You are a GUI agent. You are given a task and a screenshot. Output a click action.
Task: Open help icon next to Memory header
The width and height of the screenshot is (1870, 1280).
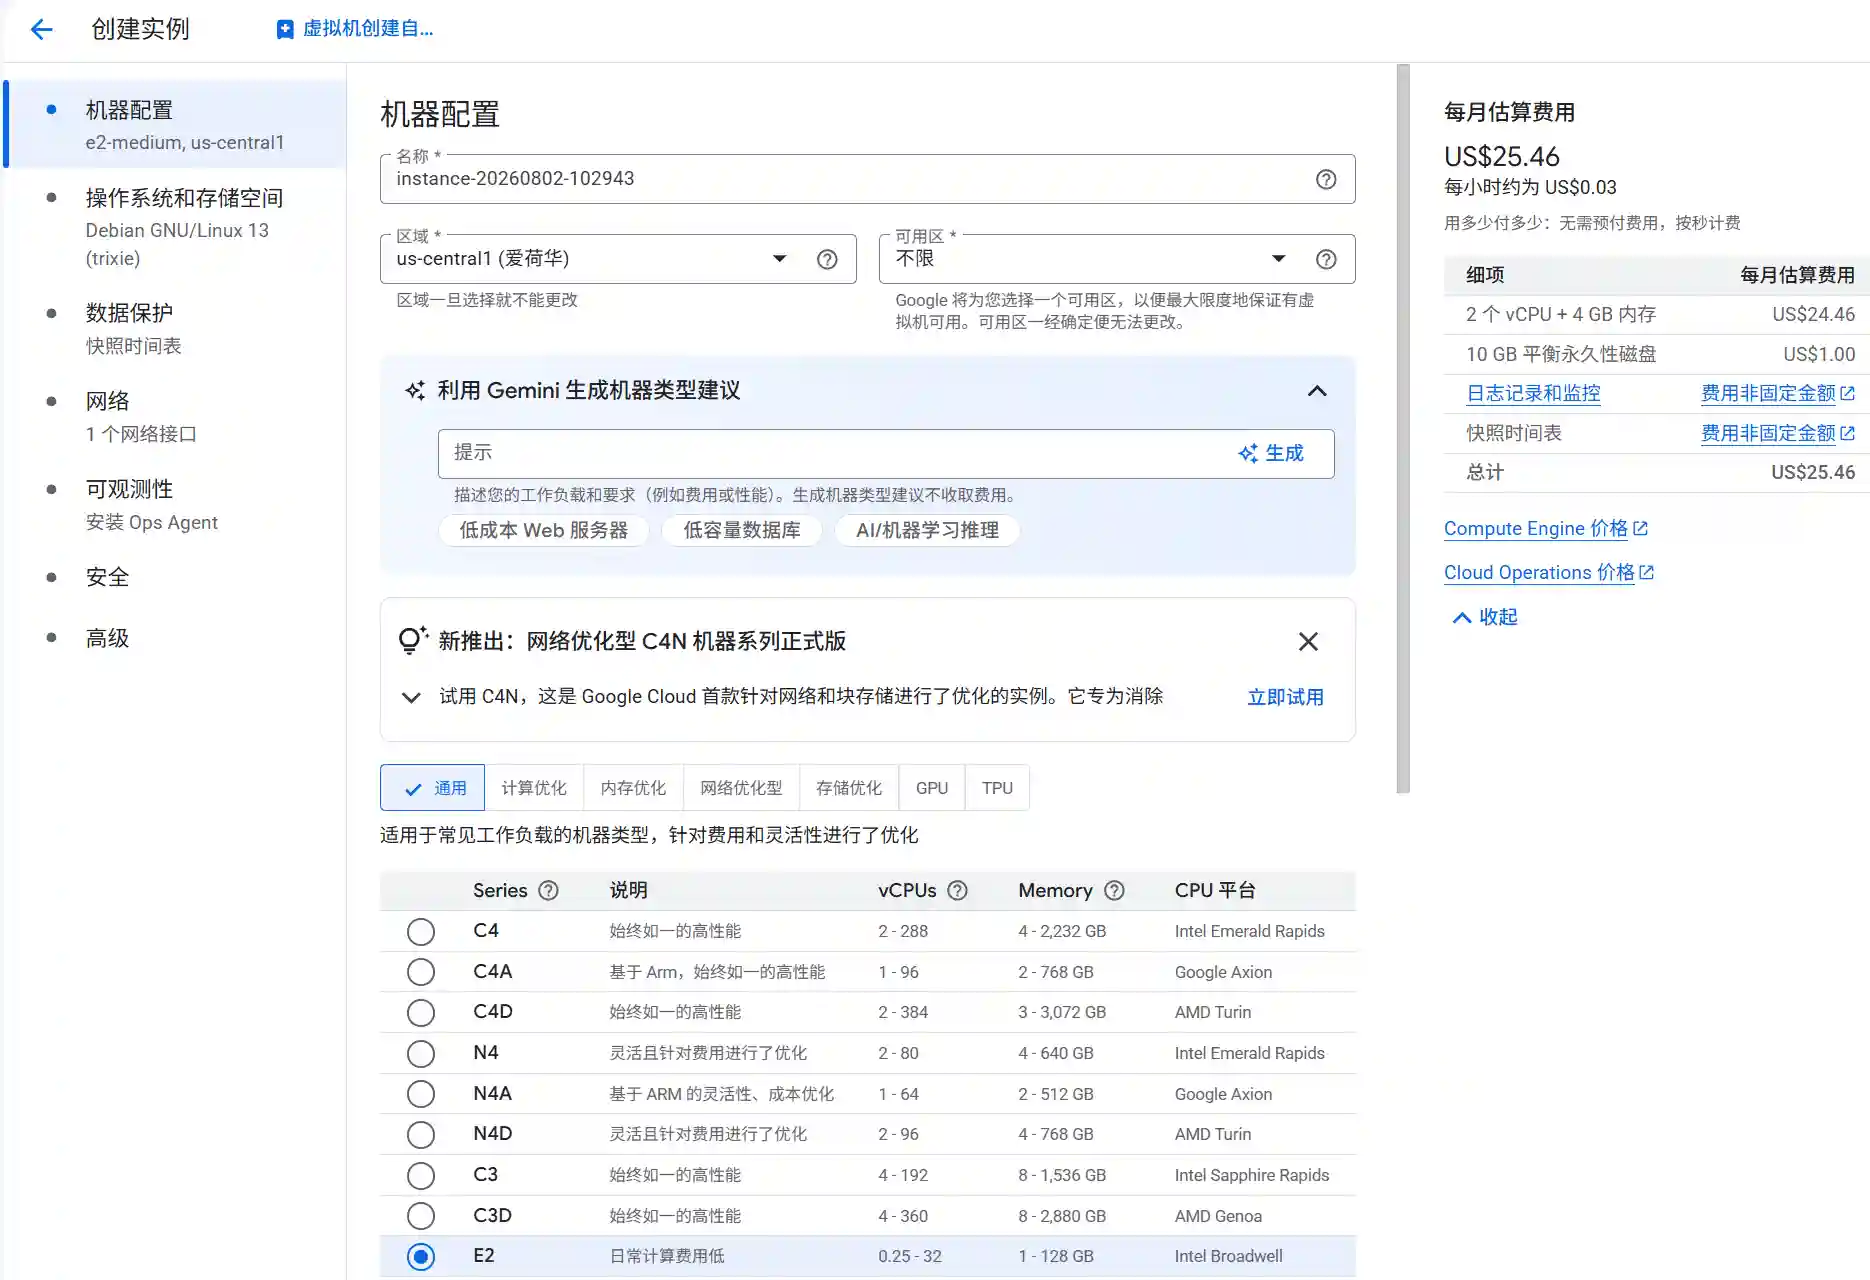1114,890
